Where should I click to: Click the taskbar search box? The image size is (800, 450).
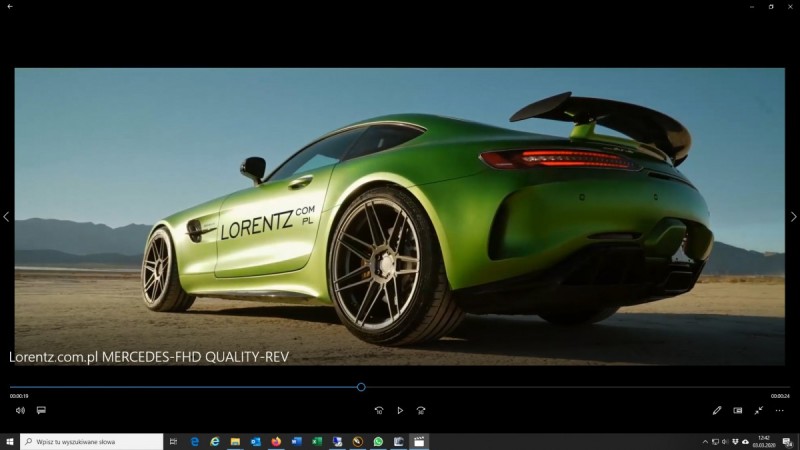[92, 441]
